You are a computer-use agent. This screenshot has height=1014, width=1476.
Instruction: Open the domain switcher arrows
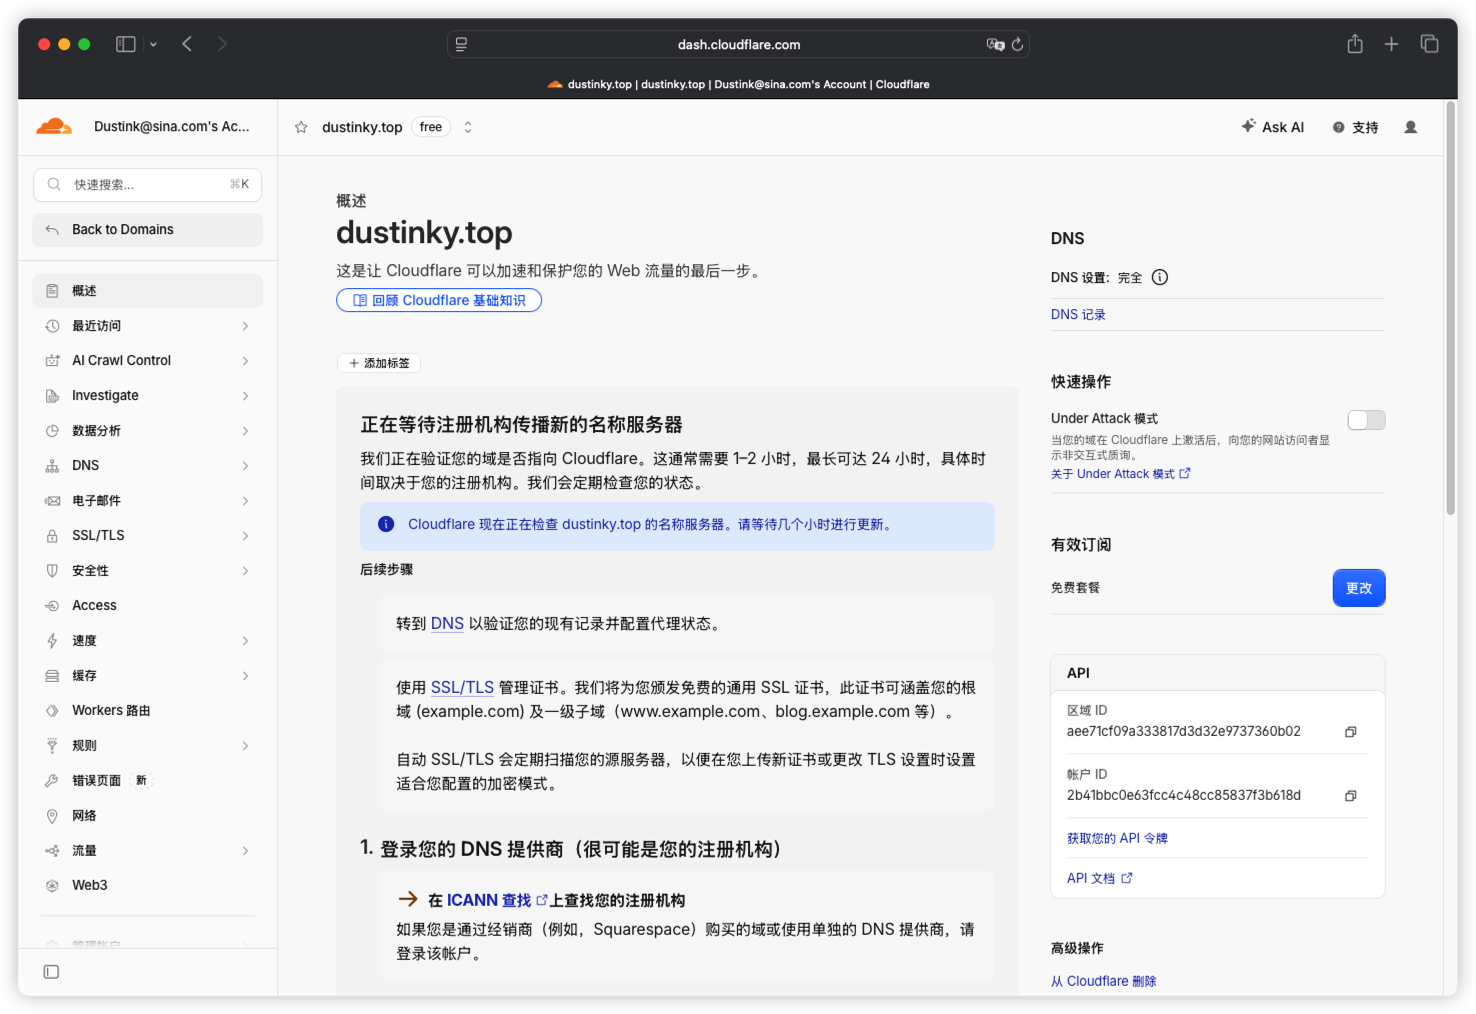pos(467,127)
